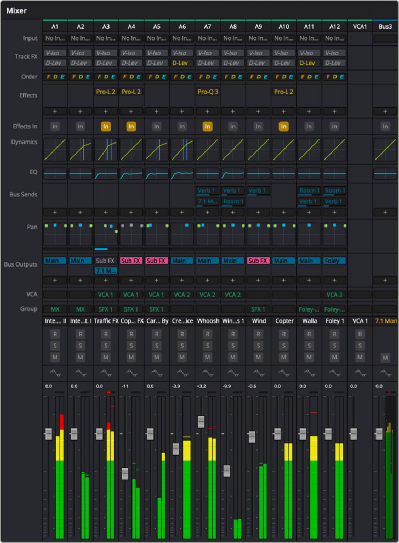Mute the Bus3 7.1 Mon strip
Image resolution: width=399 pixels, height=543 pixels.
tap(385, 357)
